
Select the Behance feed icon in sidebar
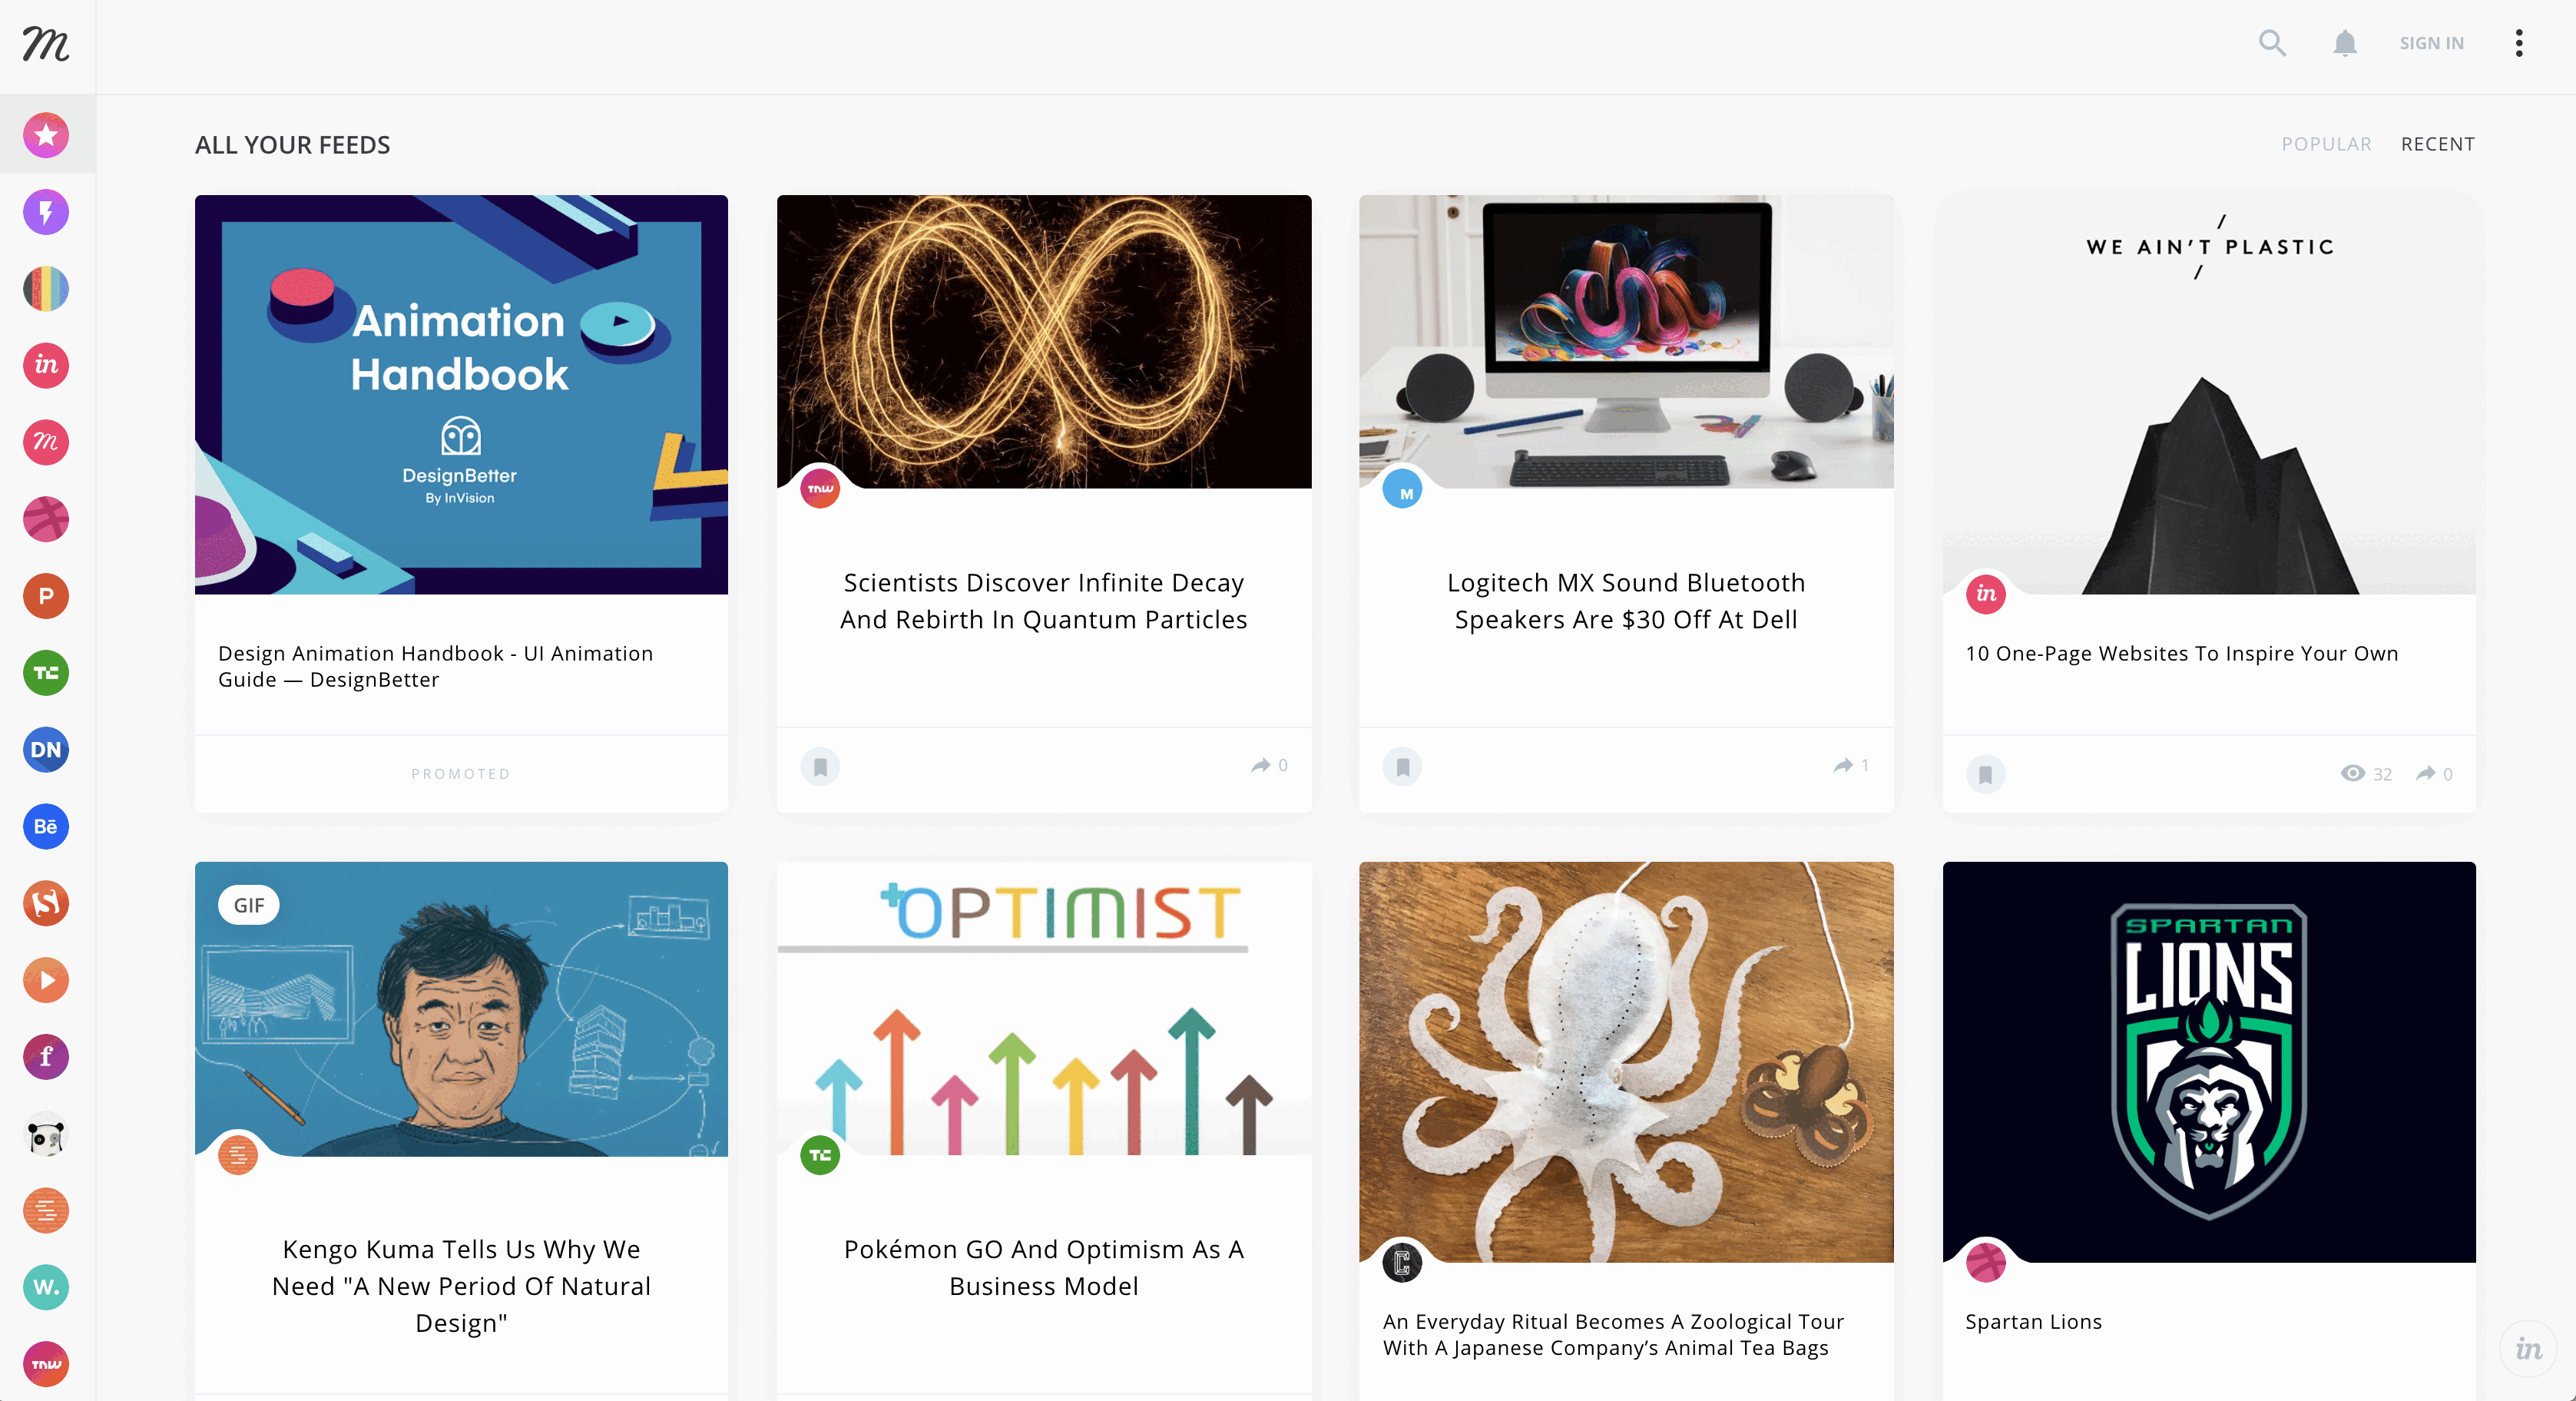coord(46,827)
